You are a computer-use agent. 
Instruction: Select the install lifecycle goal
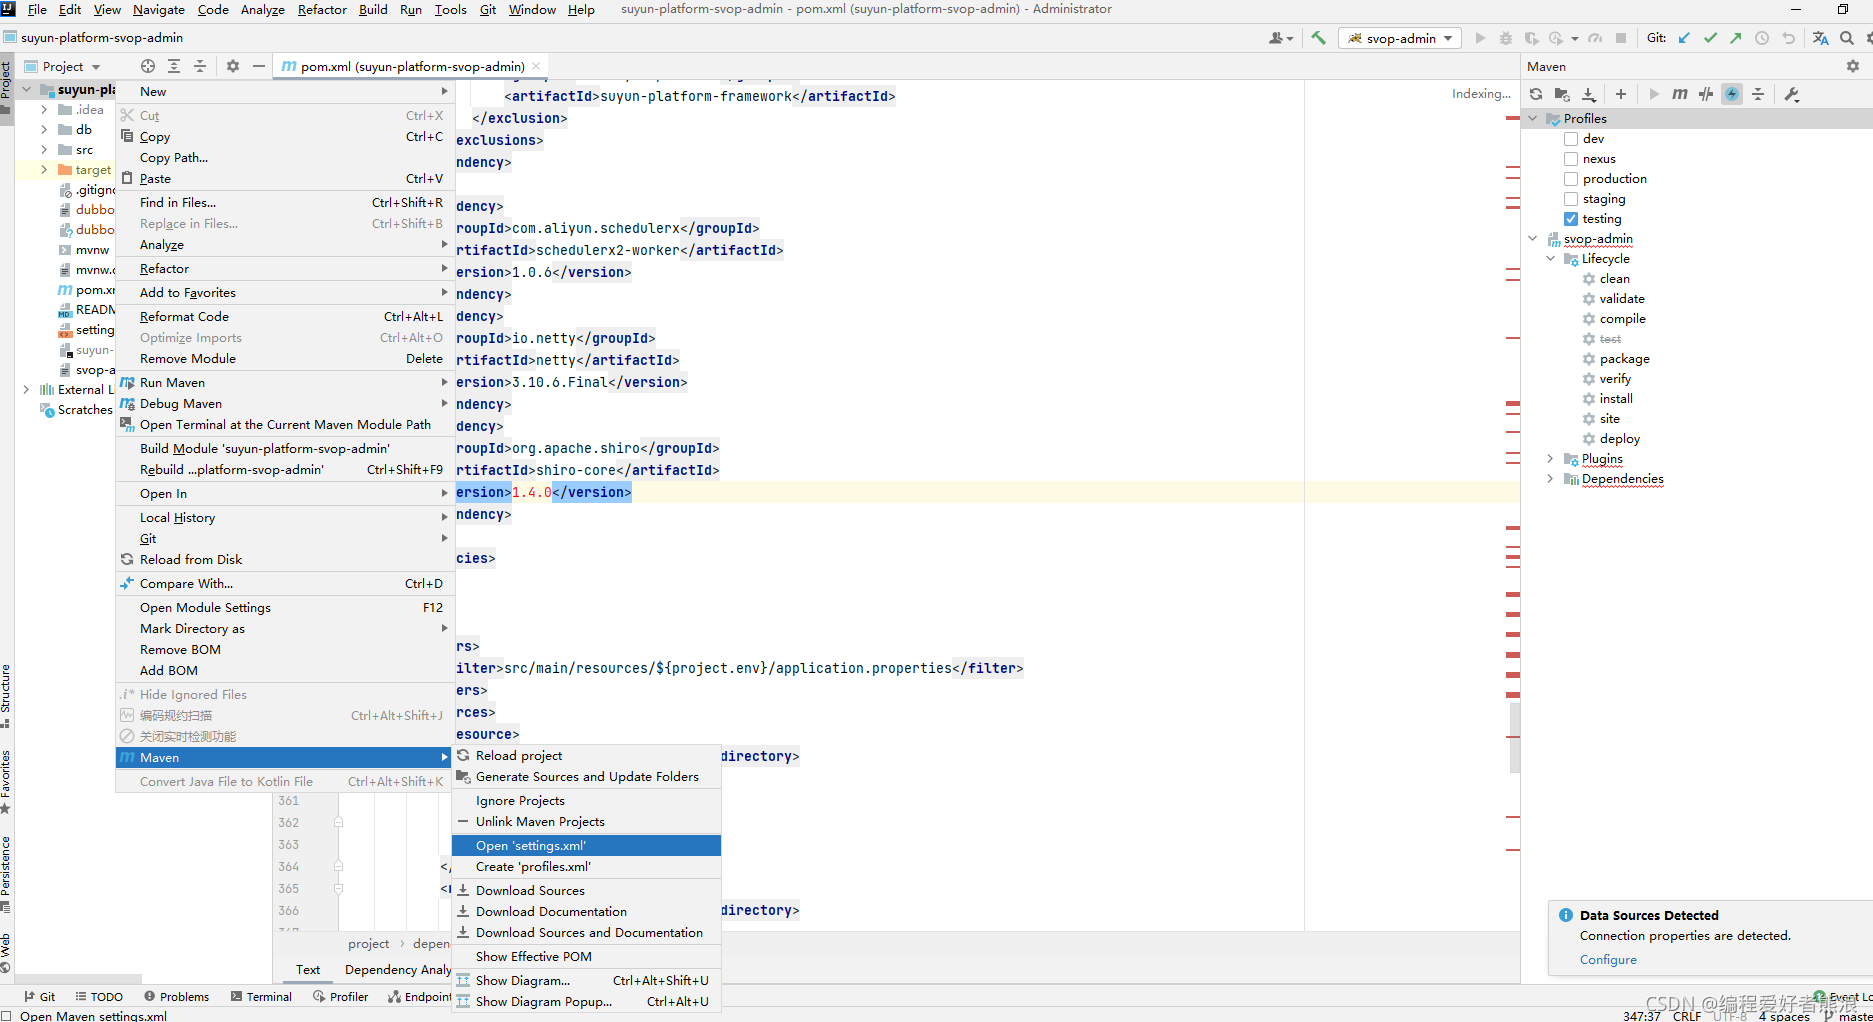tap(1616, 399)
